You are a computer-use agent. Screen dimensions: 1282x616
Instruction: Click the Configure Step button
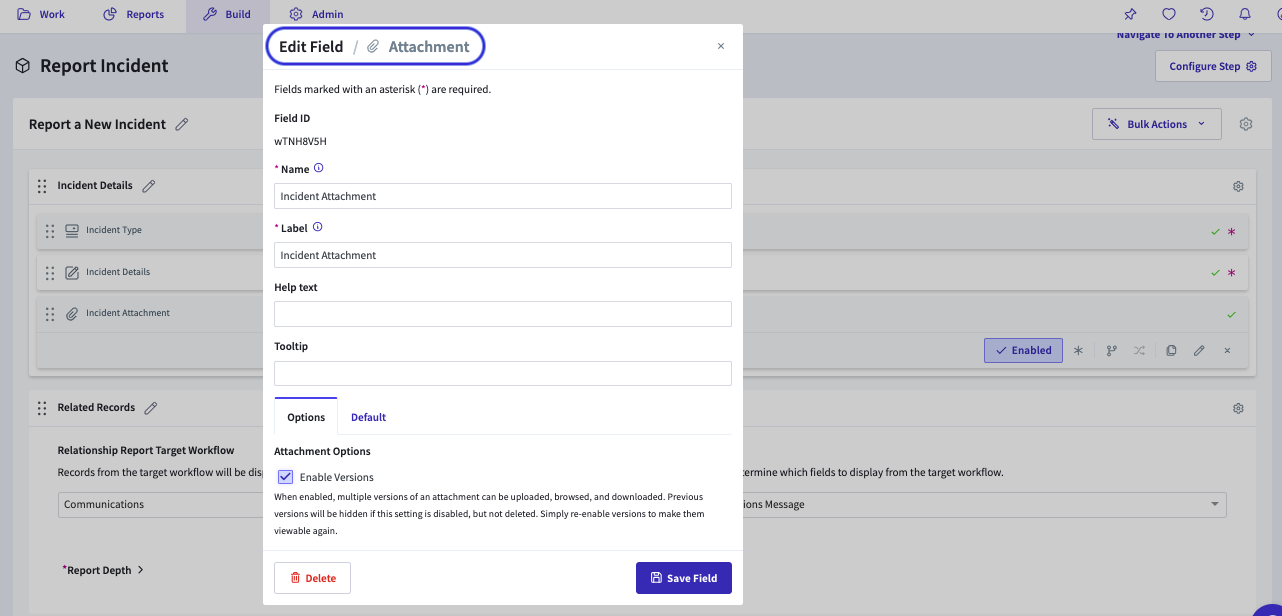pos(1213,66)
